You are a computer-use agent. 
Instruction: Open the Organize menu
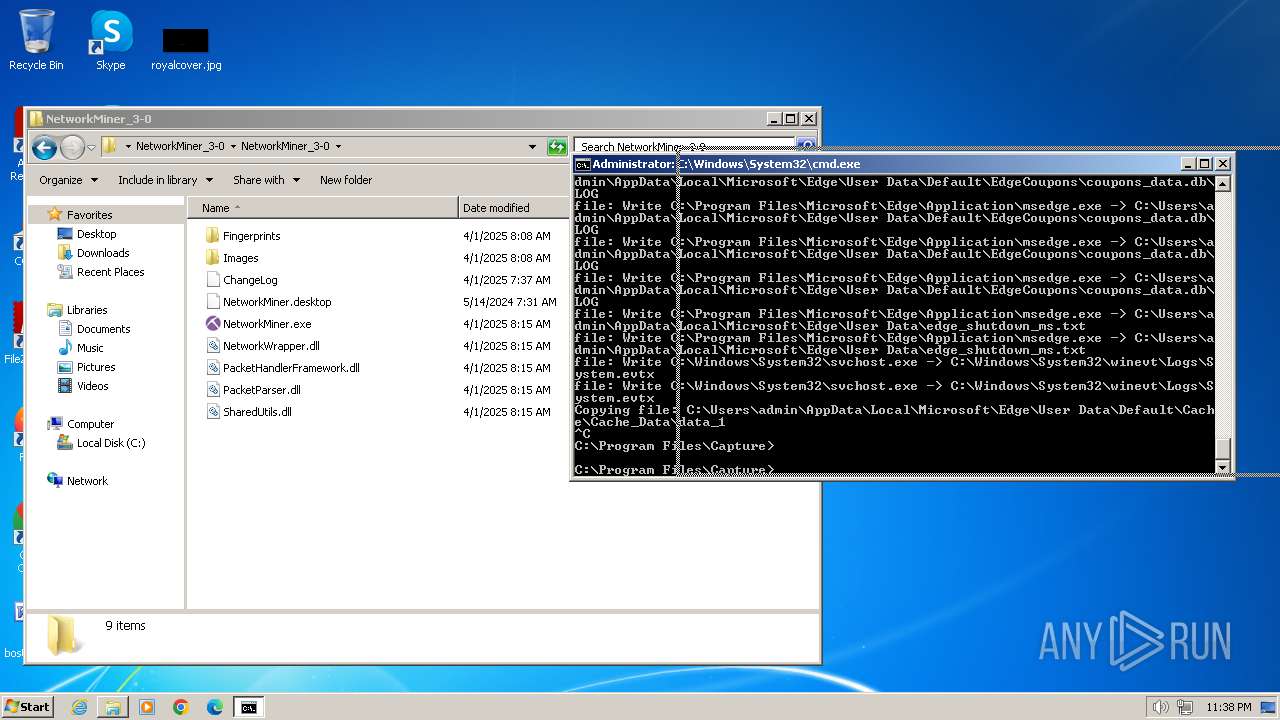pyautogui.click(x=68, y=180)
